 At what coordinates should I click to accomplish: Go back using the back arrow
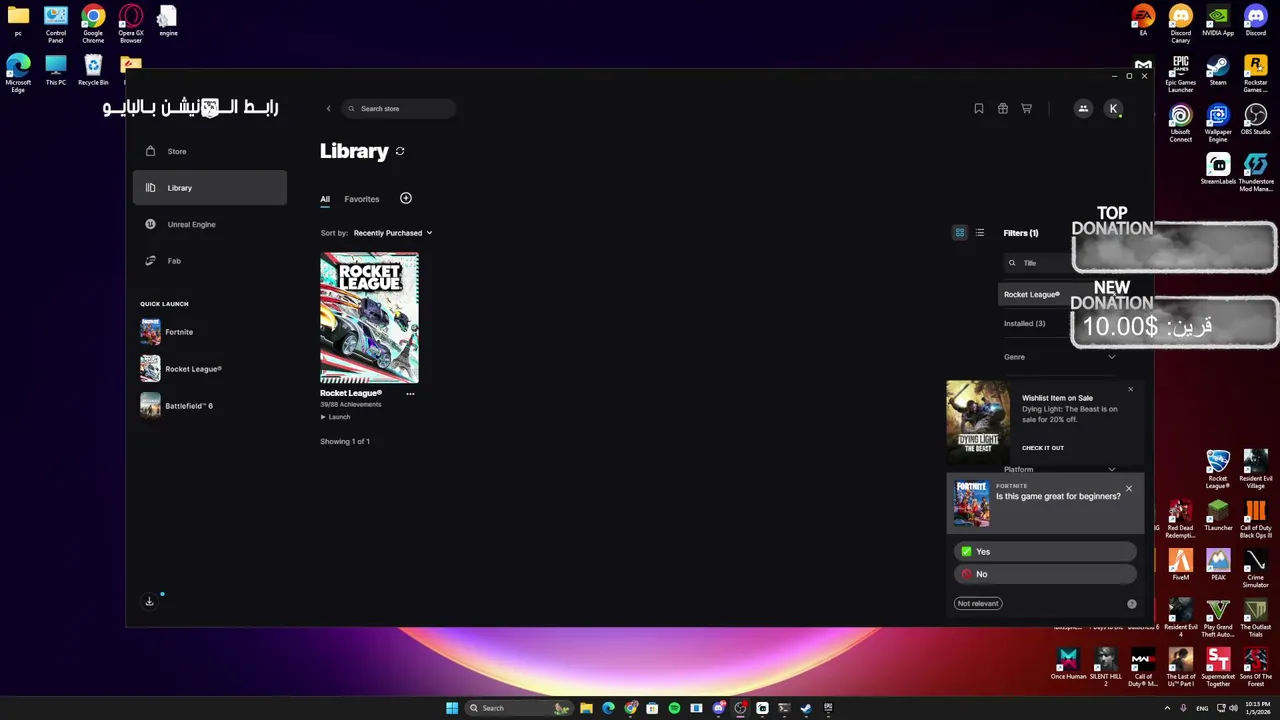328,108
